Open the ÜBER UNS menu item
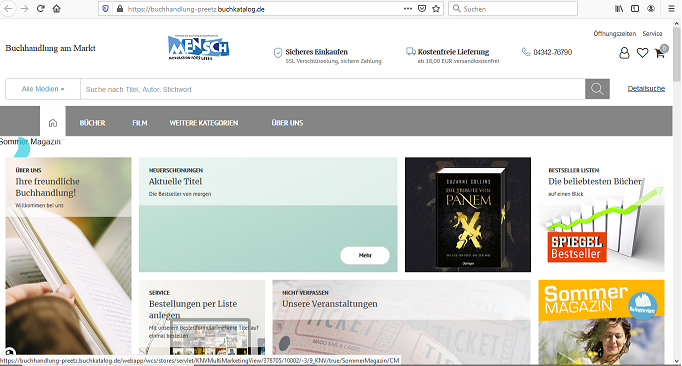The image size is (682, 366). click(x=287, y=123)
